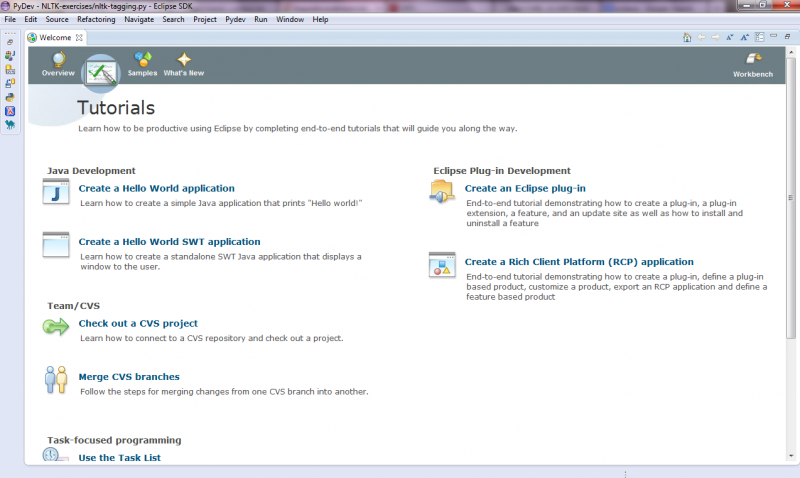Open Check out a CVS project tutorial

coord(138,323)
